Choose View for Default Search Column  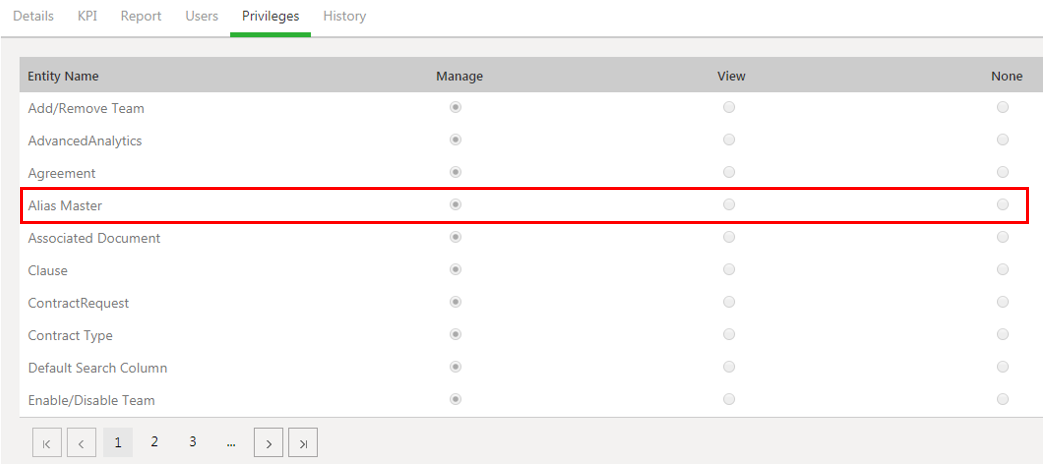click(x=729, y=367)
